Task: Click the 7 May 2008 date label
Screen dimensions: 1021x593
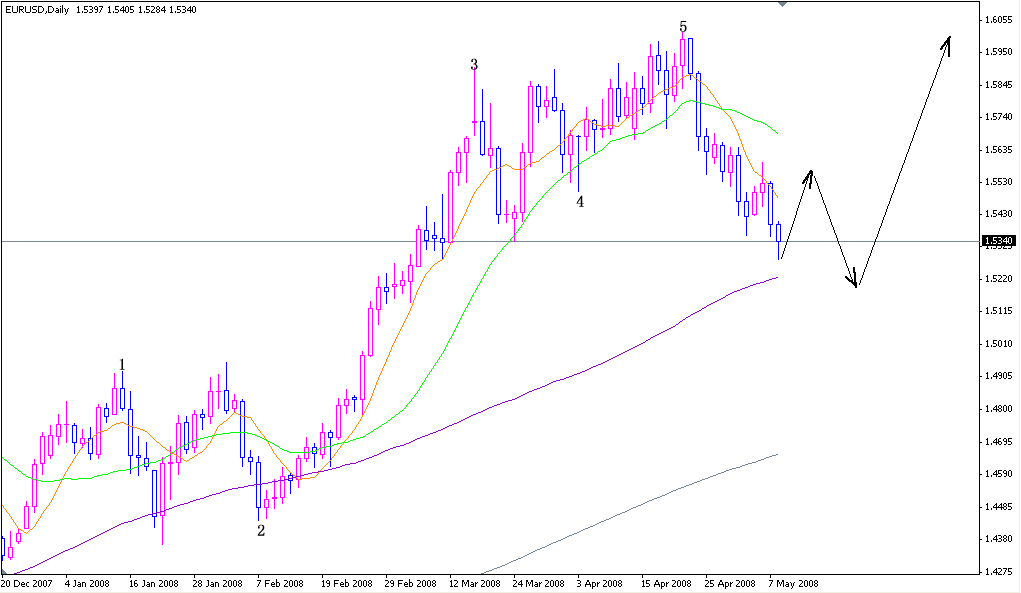Action: point(793,583)
